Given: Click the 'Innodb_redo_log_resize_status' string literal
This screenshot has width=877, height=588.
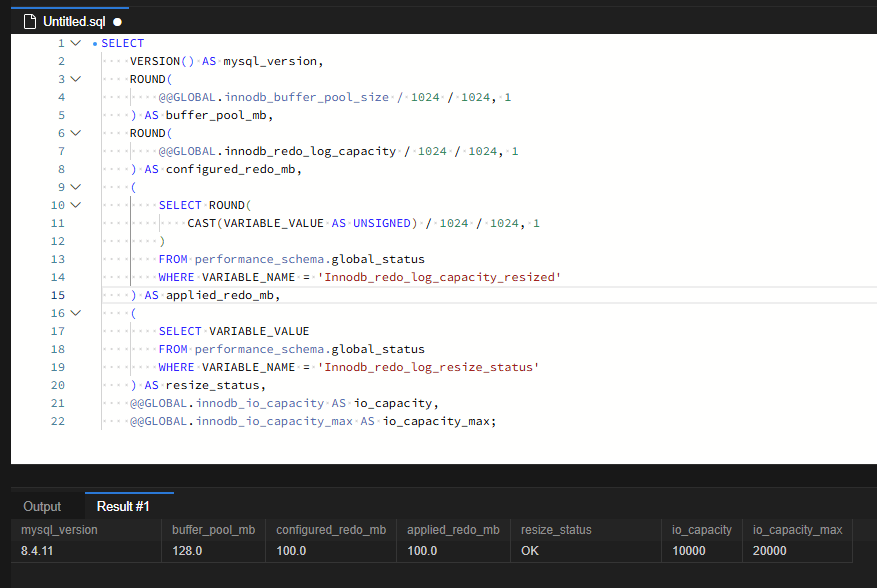Looking at the screenshot, I should coord(428,367).
